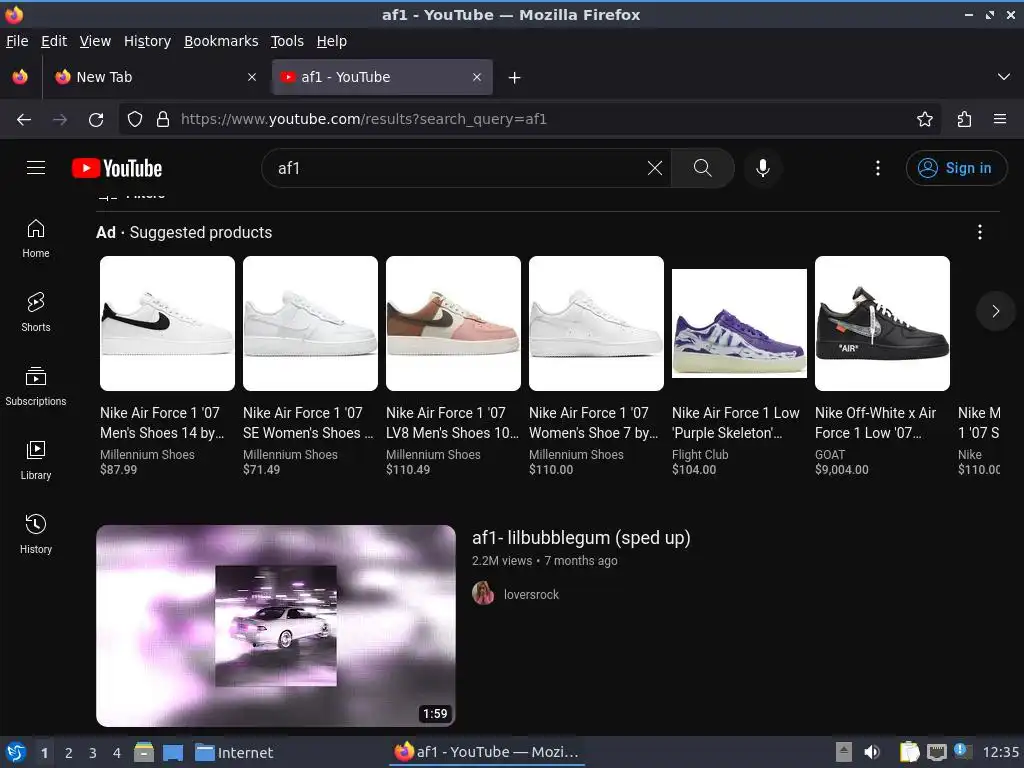The image size is (1024, 768).
Task: Select af1 - YouTube taskbar window
Action: pos(487,752)
